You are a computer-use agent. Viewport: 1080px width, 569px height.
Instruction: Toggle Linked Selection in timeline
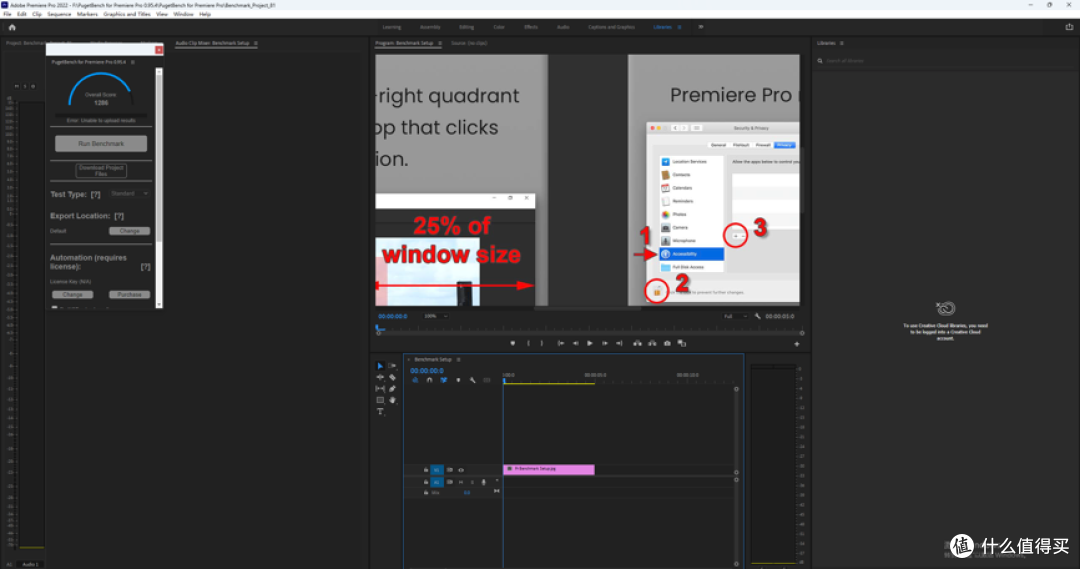[x=444, y=380]
